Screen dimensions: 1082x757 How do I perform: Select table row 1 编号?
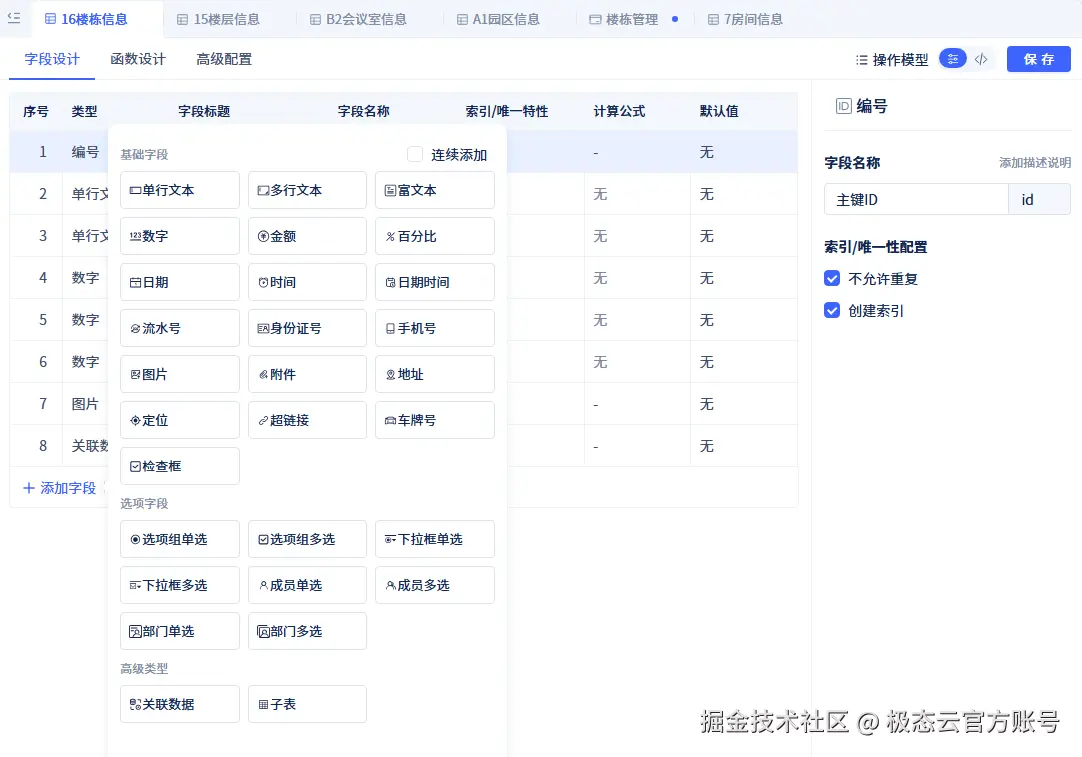coord(403,152)
